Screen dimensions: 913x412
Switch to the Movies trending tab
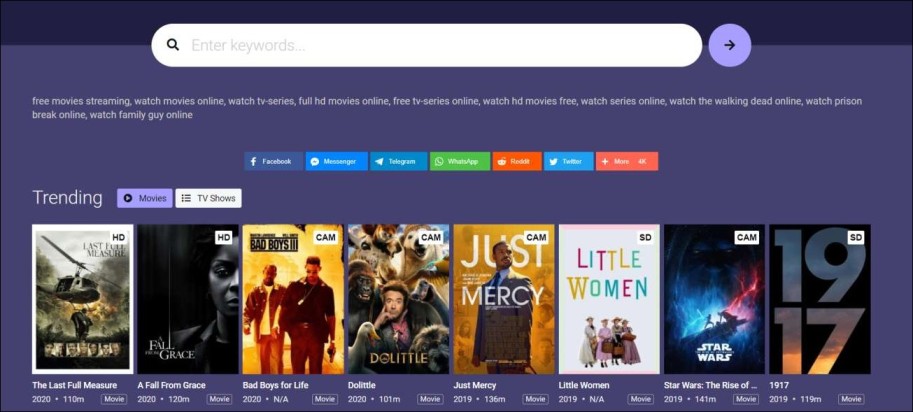point(145,198)
